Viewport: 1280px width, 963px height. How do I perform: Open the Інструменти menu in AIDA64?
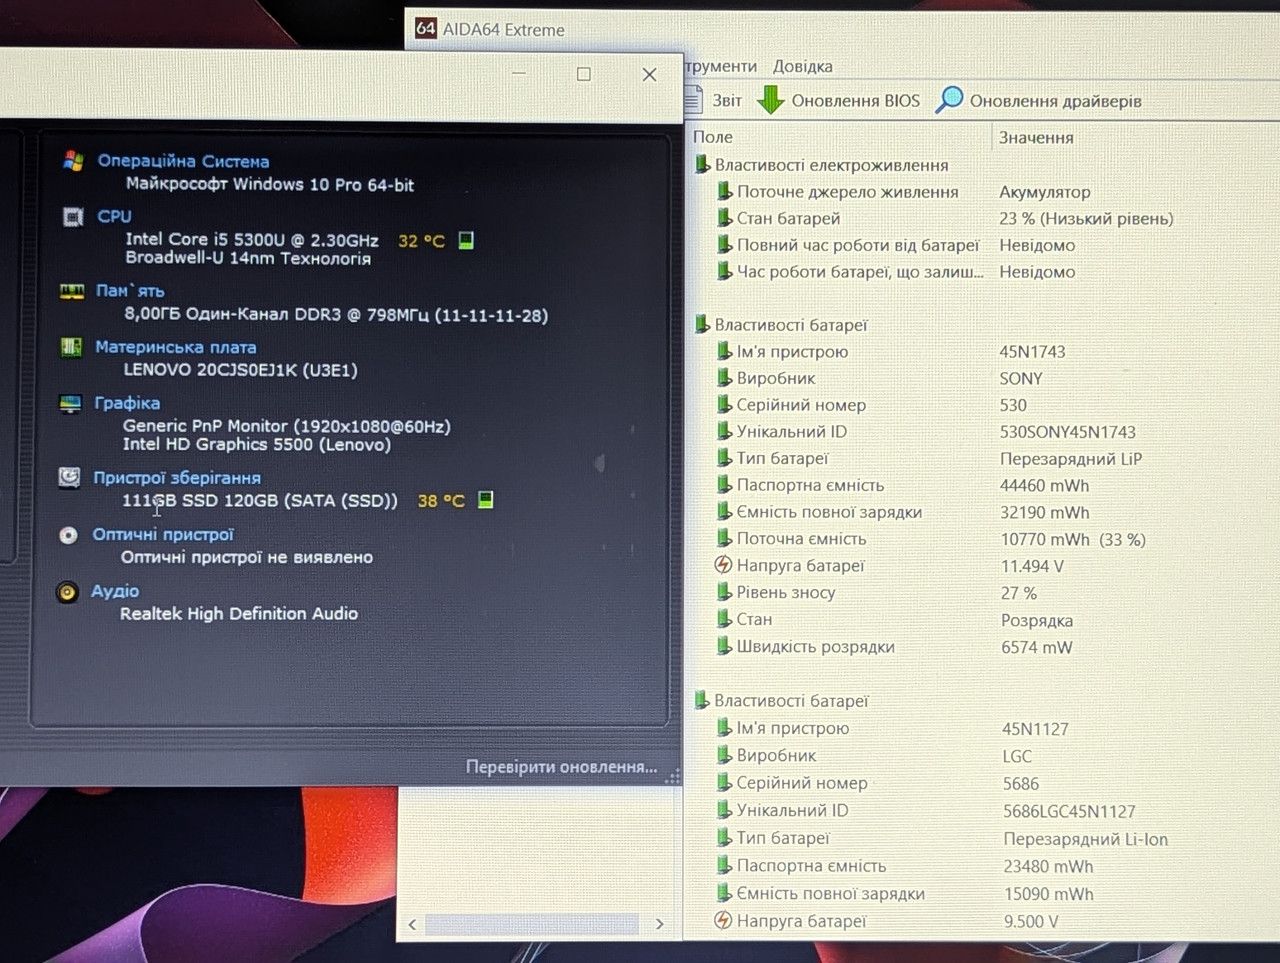[x=721, y=66]
